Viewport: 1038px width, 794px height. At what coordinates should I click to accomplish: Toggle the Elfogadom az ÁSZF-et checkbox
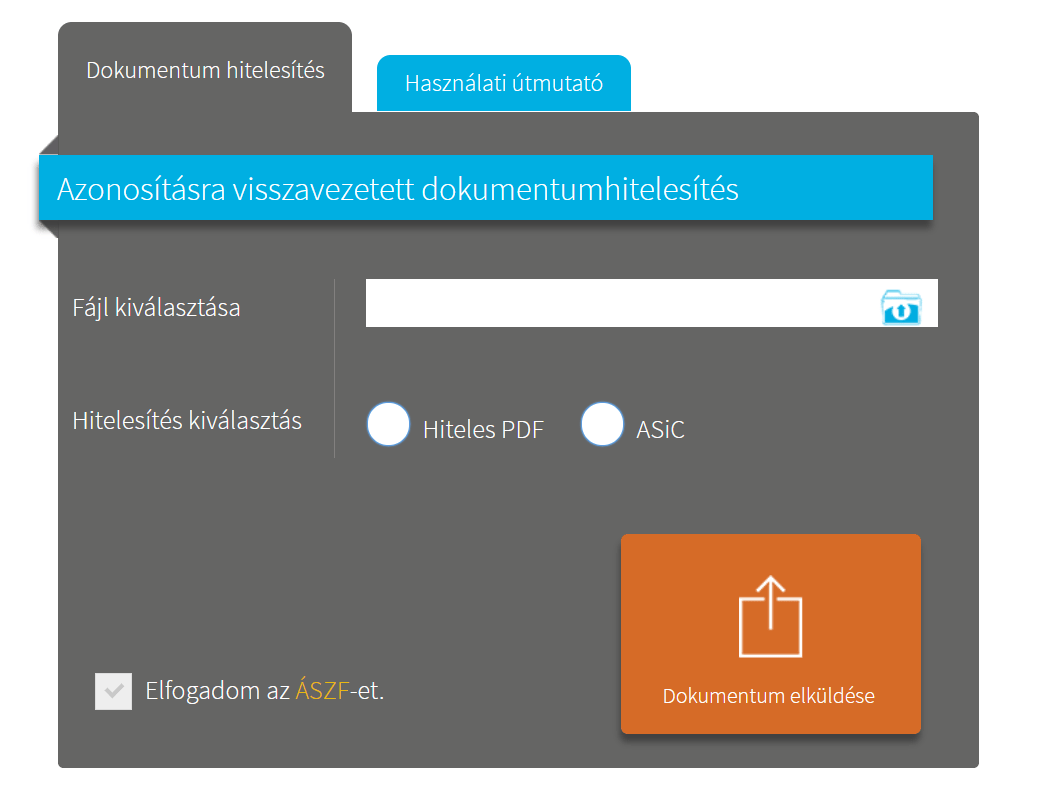(x=113, y=691)
